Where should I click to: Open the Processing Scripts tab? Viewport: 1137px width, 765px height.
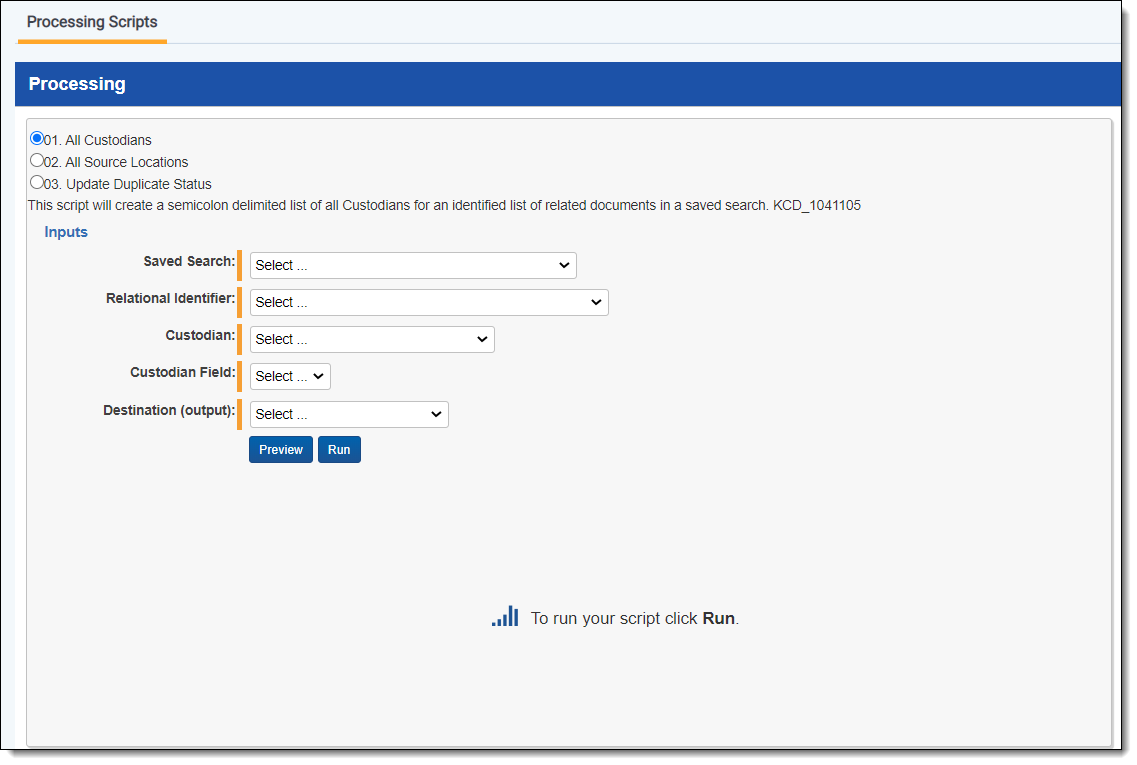[92, 22]
